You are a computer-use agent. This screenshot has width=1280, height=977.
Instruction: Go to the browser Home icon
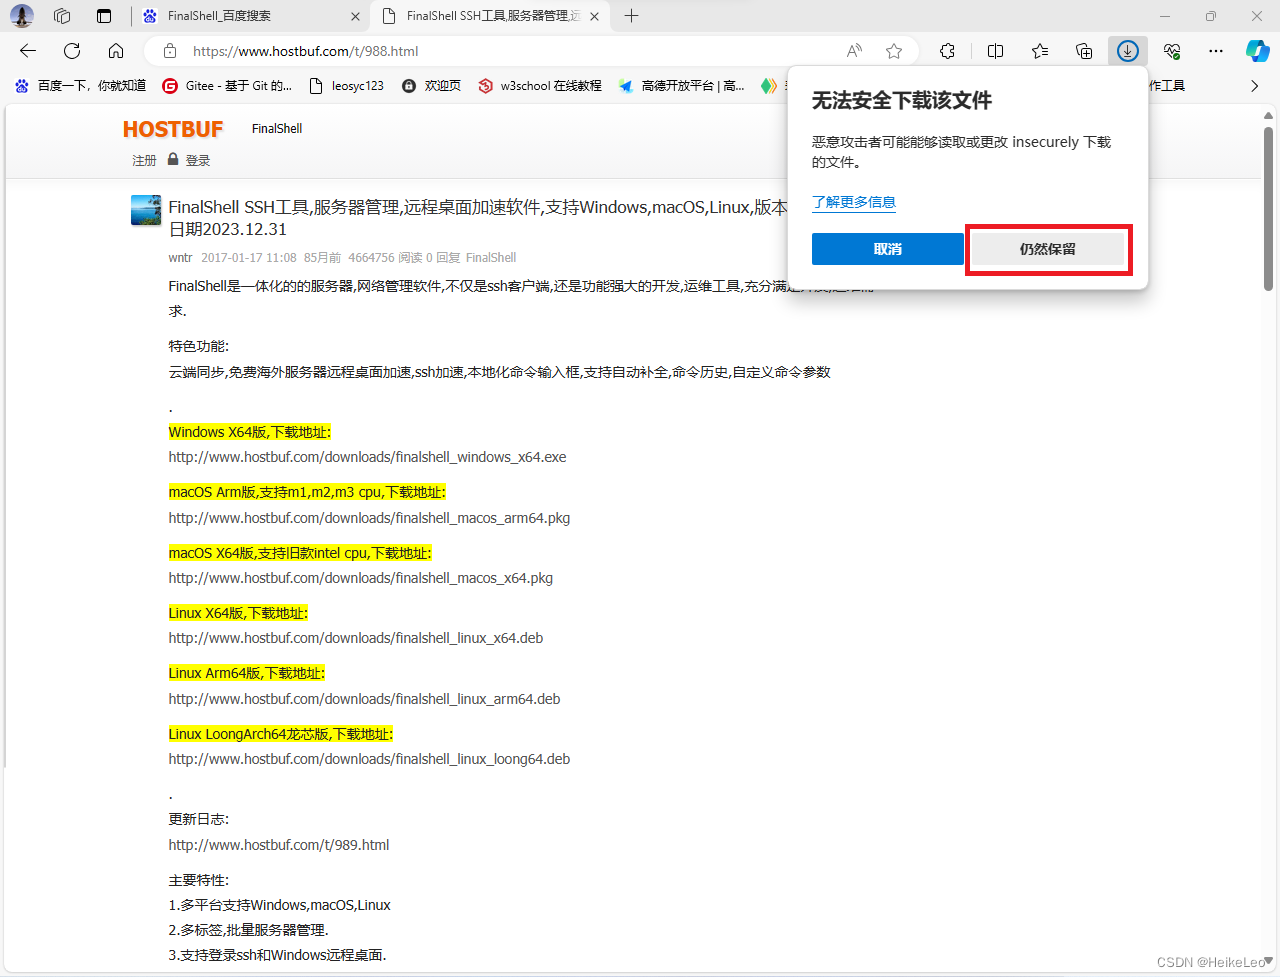(x=116, y=51)
